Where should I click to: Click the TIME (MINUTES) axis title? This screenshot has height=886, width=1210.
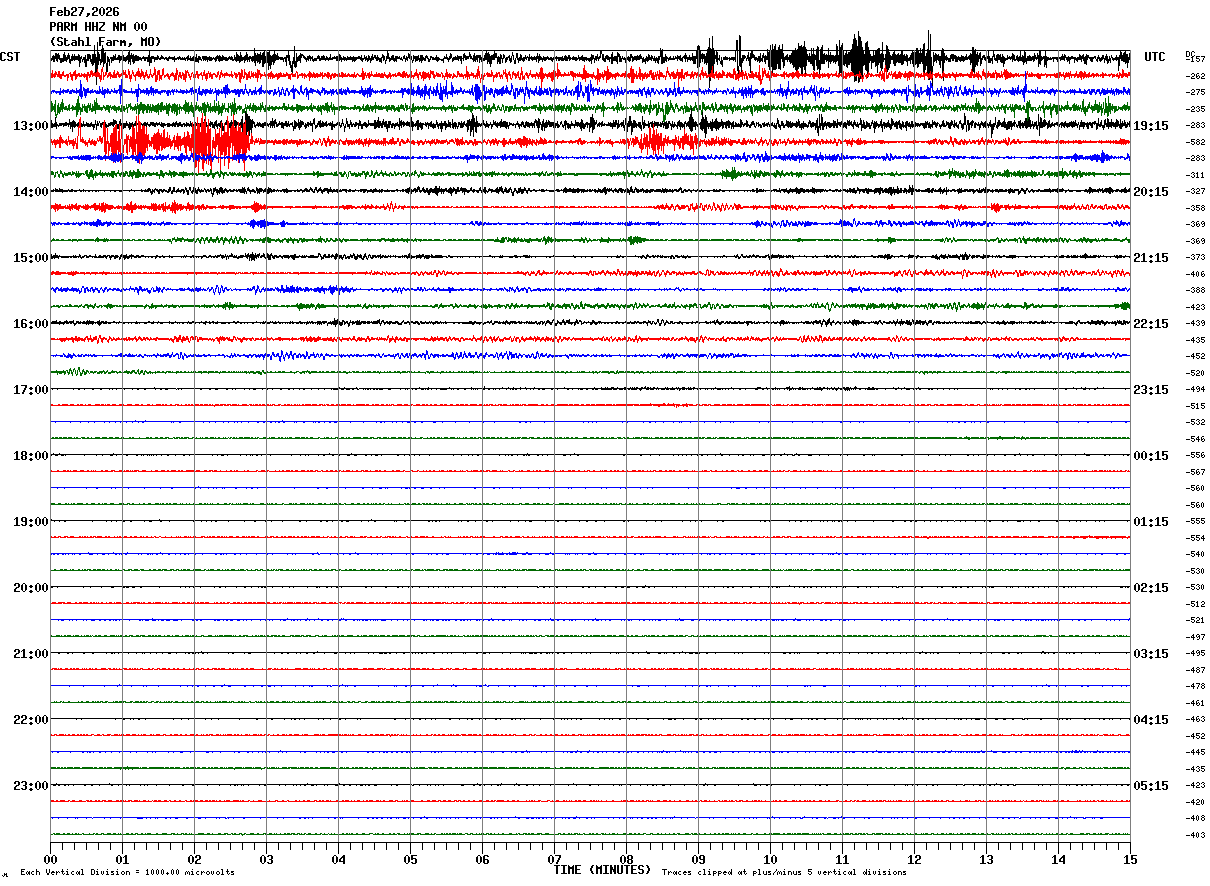[x=602, y=870]
